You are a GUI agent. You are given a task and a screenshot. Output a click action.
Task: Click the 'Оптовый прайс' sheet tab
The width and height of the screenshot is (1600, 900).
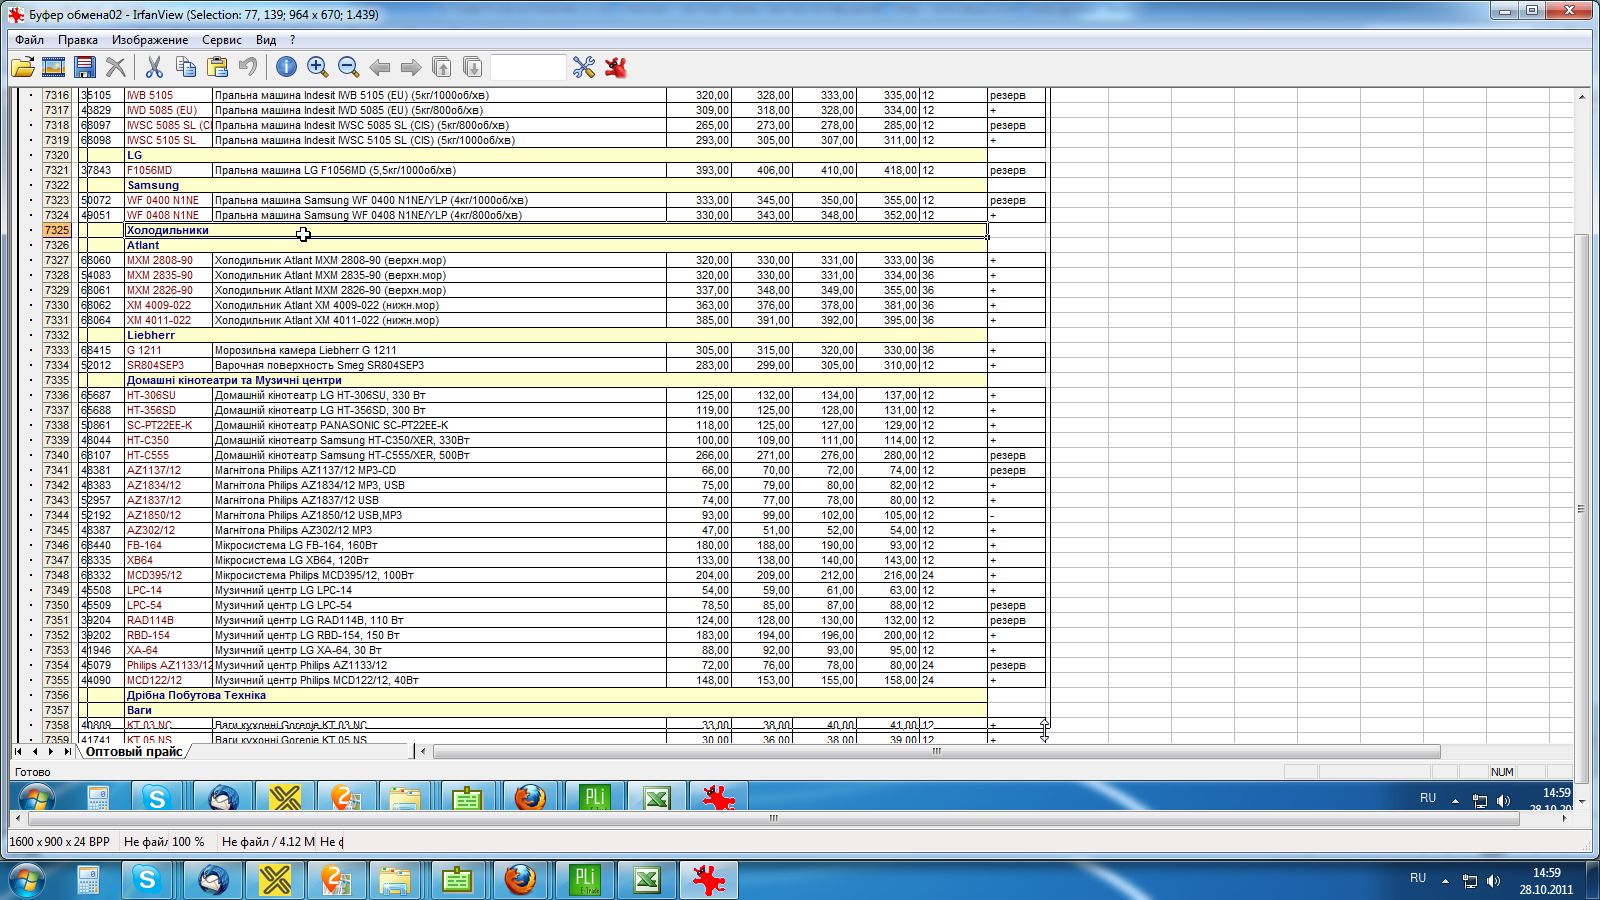click(x=134, y=752)
